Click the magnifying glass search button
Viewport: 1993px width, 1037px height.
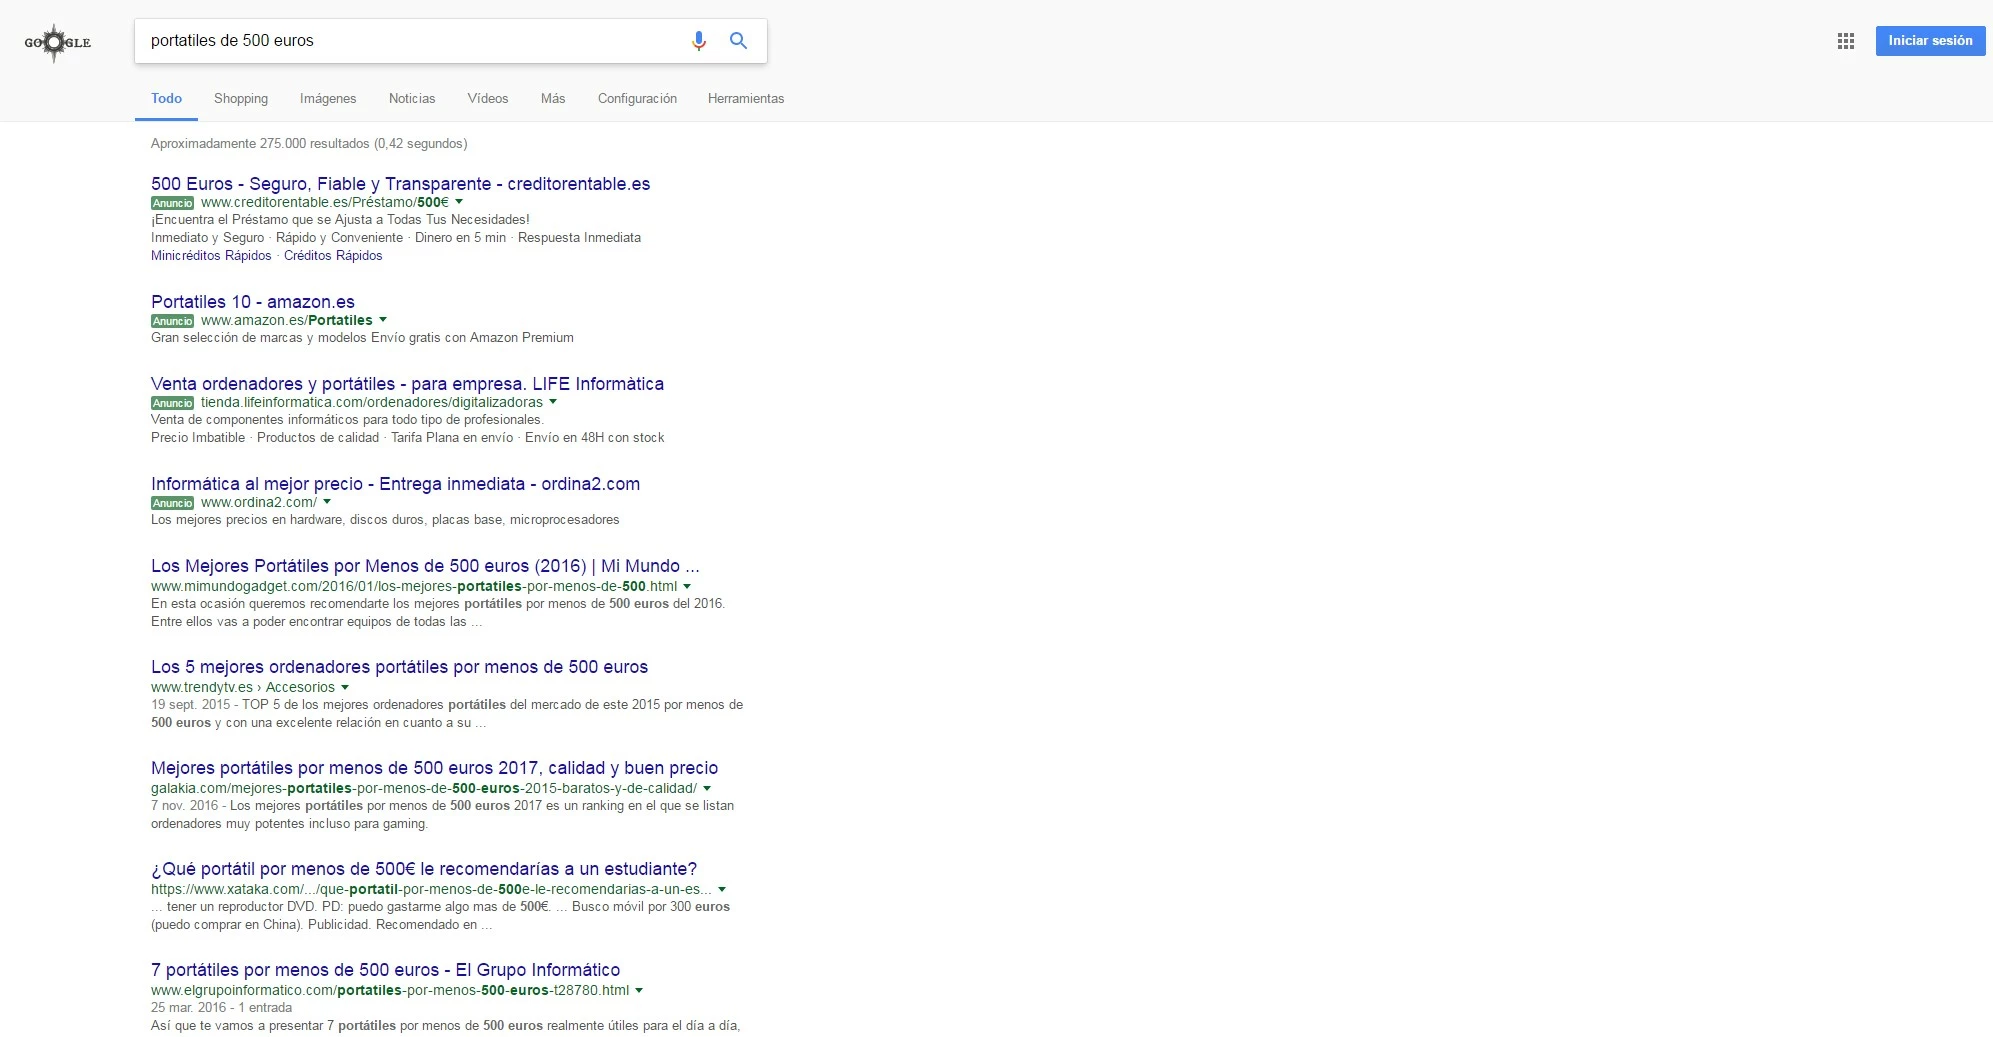[738, 41]
